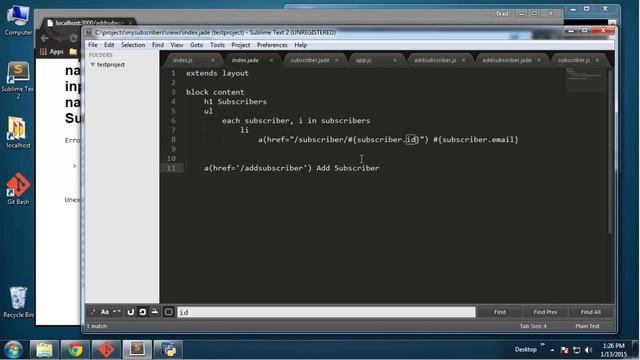Toggle highlight matches option
Viewport: 640px width, 360px height.
(168, 312)
